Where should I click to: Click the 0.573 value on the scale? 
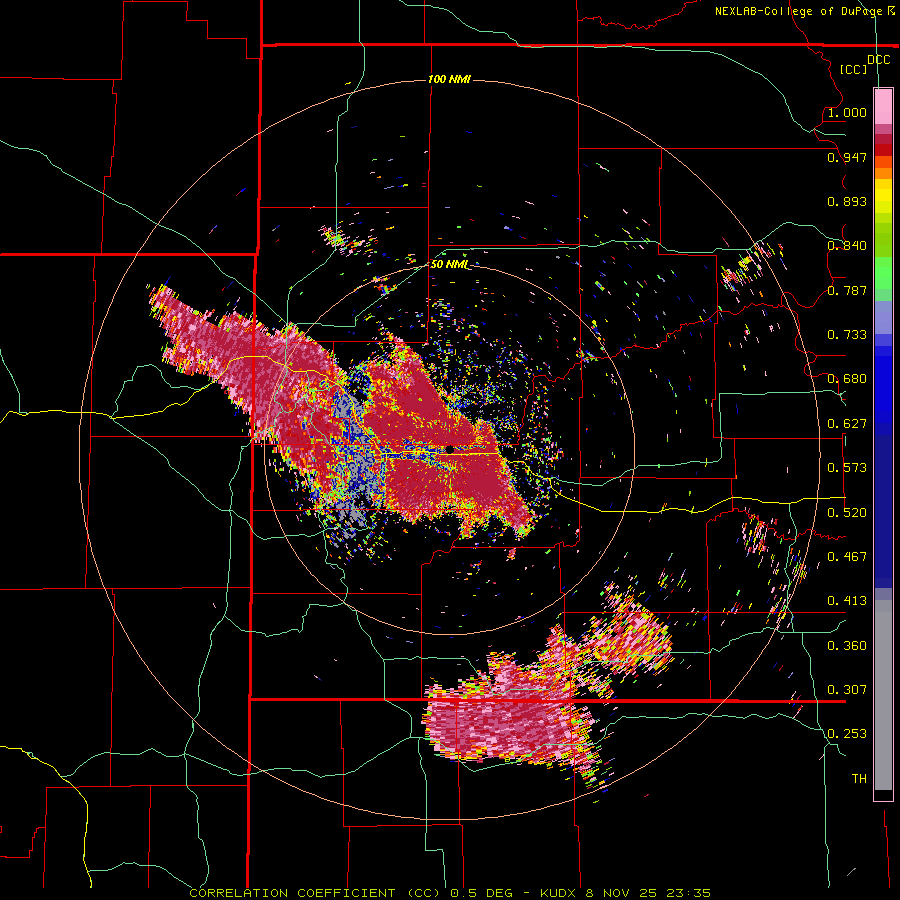point(847,468)
